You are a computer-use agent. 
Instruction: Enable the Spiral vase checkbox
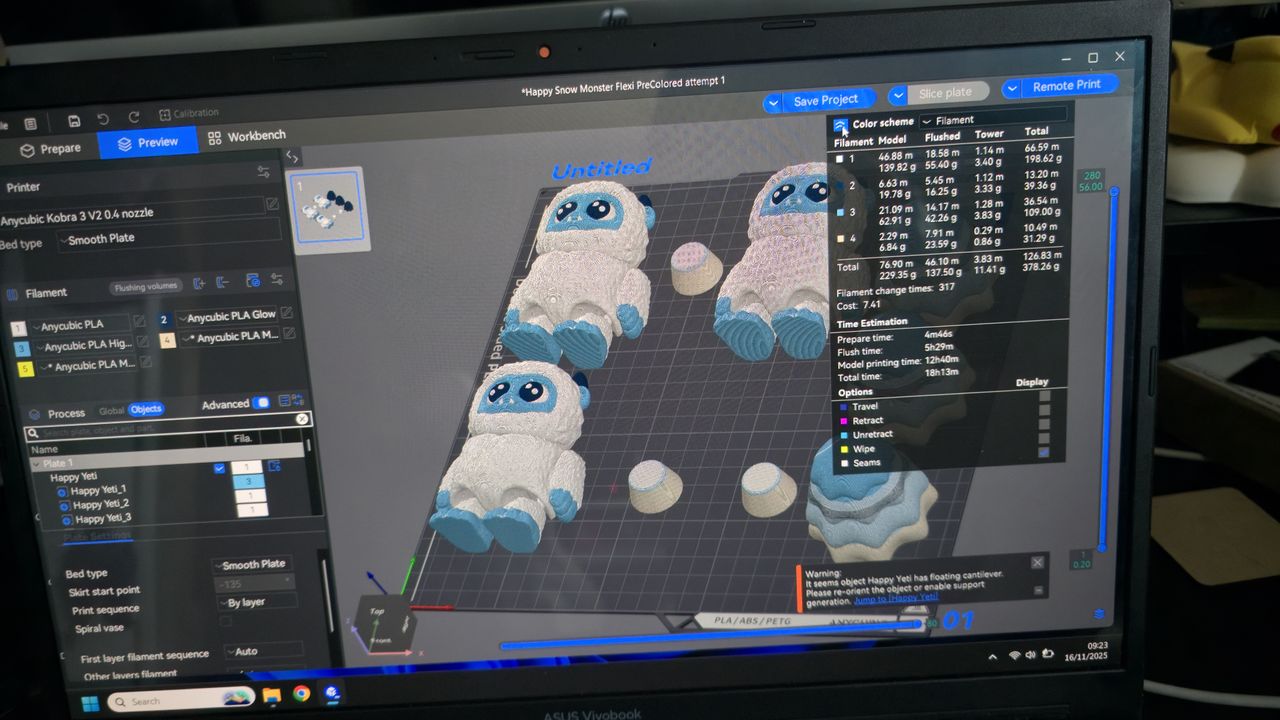(224, 621)
